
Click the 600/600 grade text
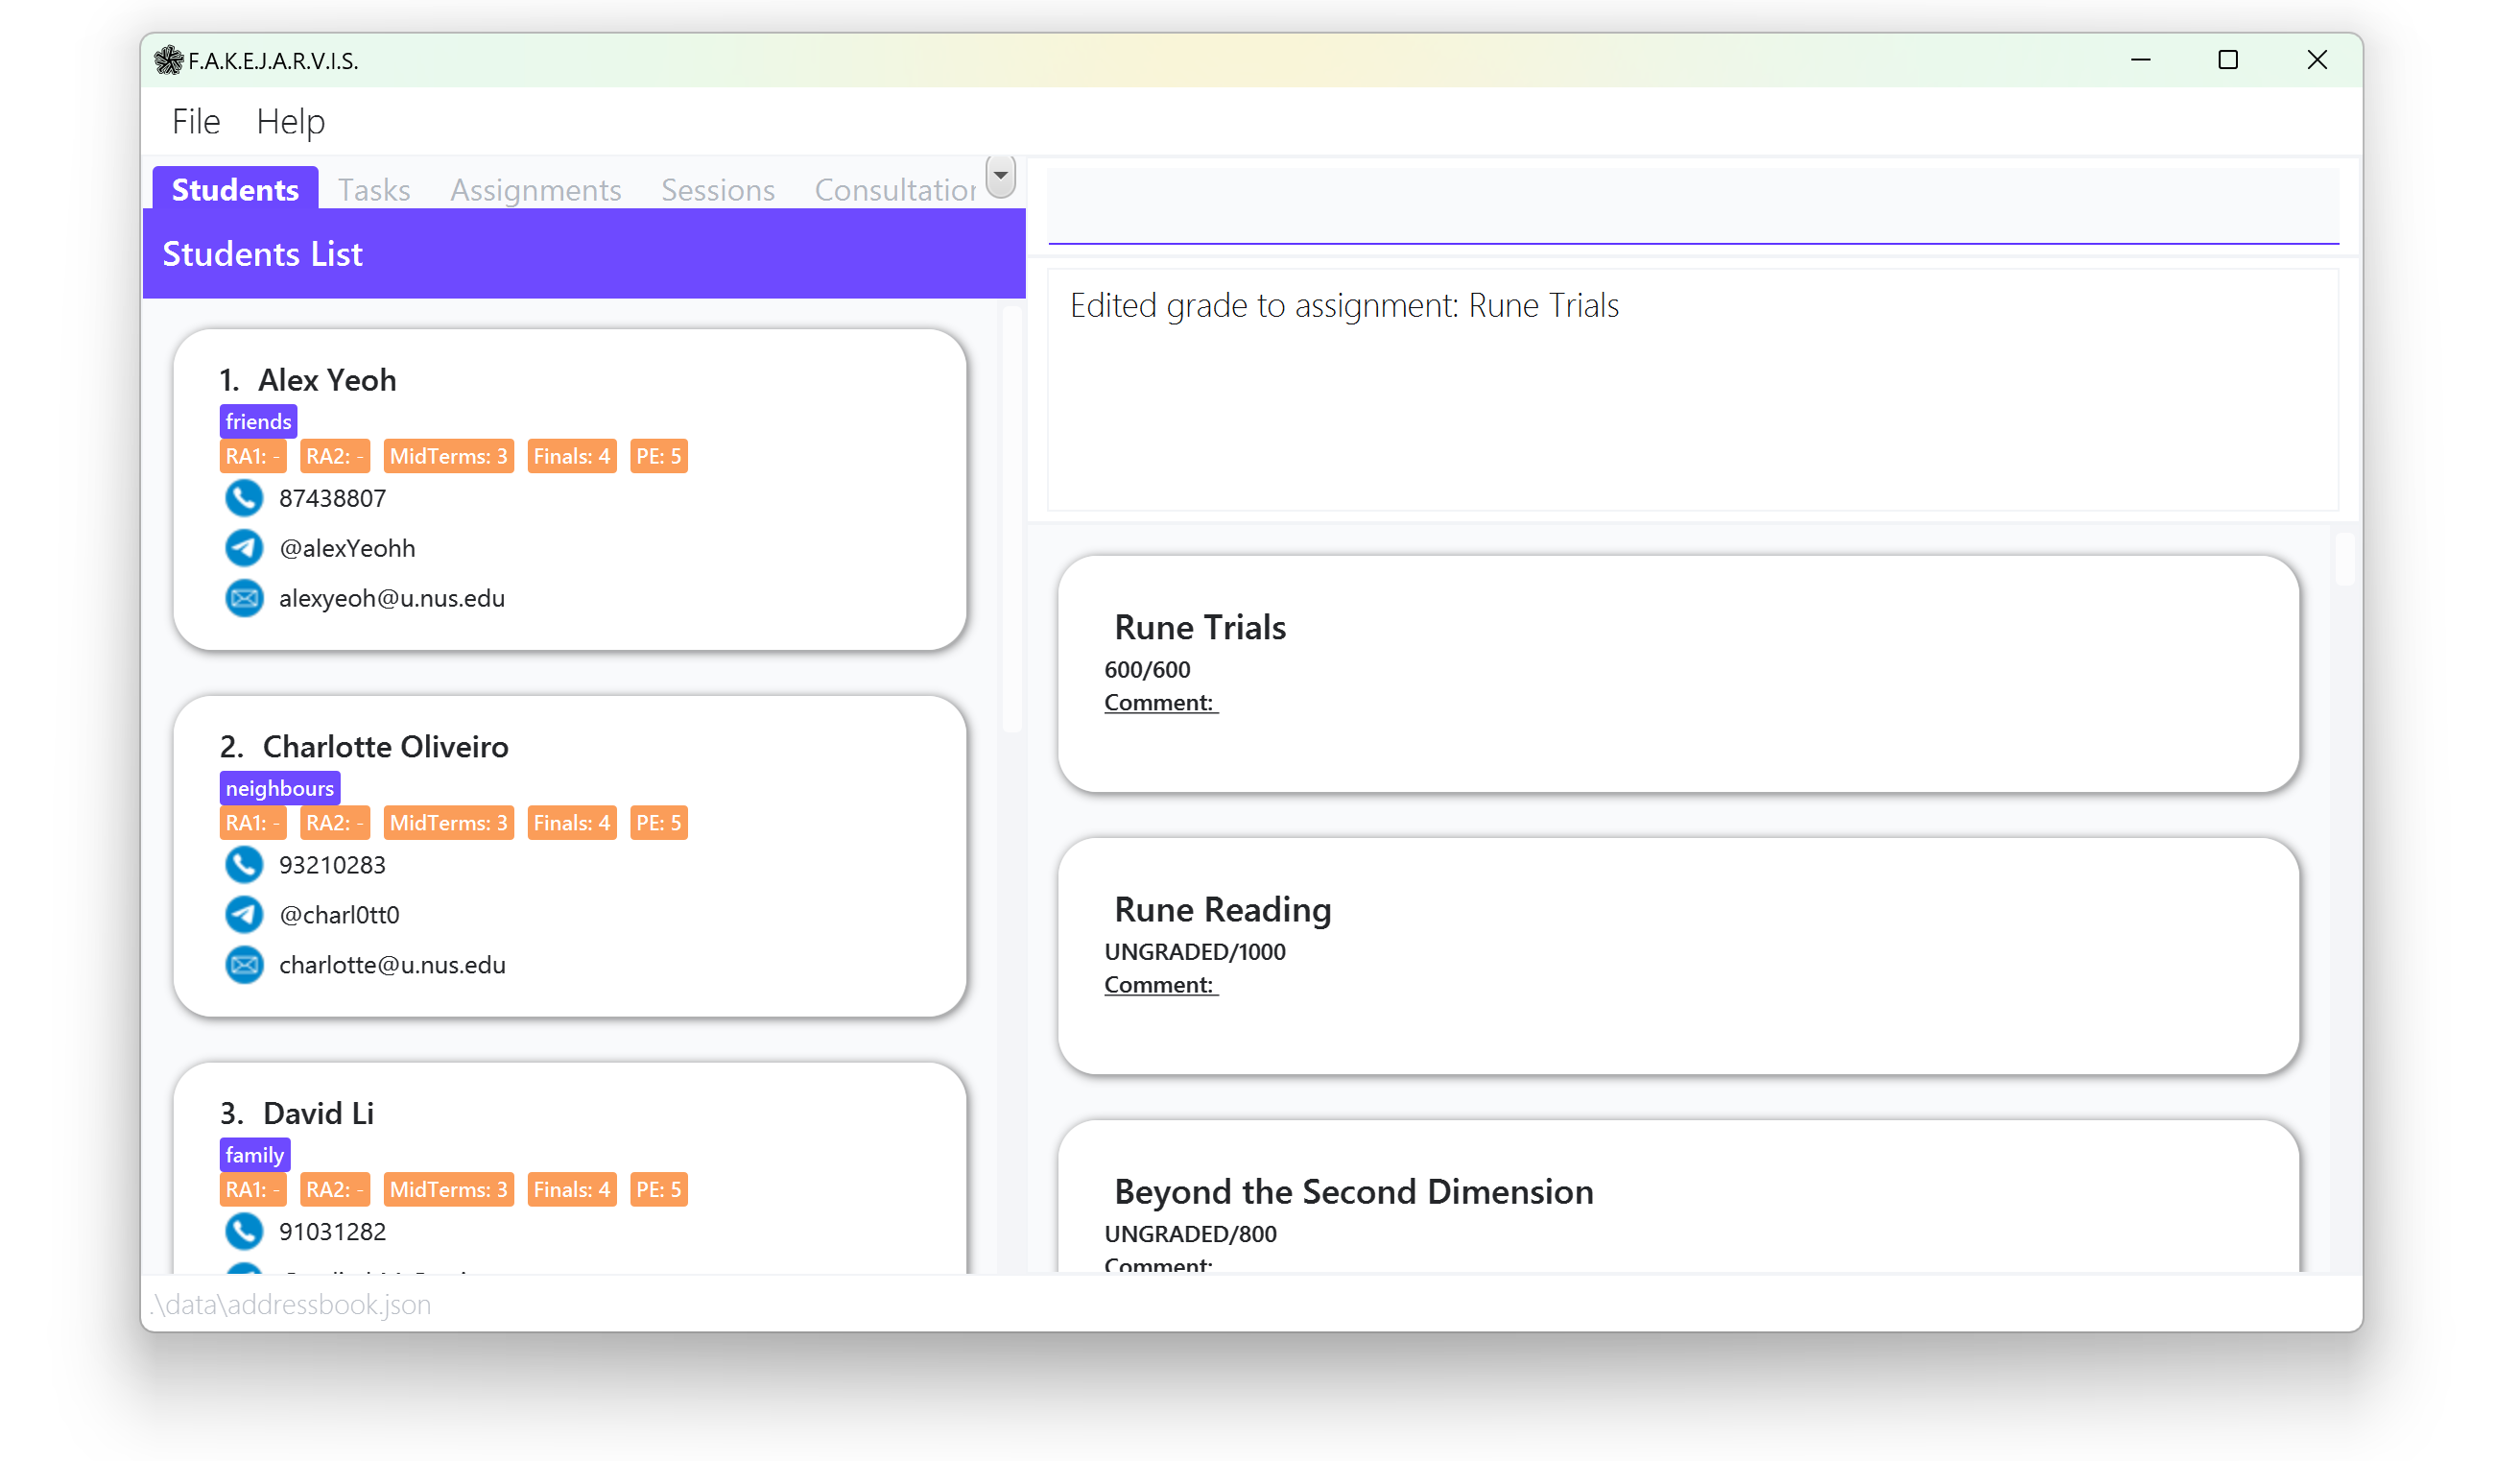click(x=1147, y=670)
